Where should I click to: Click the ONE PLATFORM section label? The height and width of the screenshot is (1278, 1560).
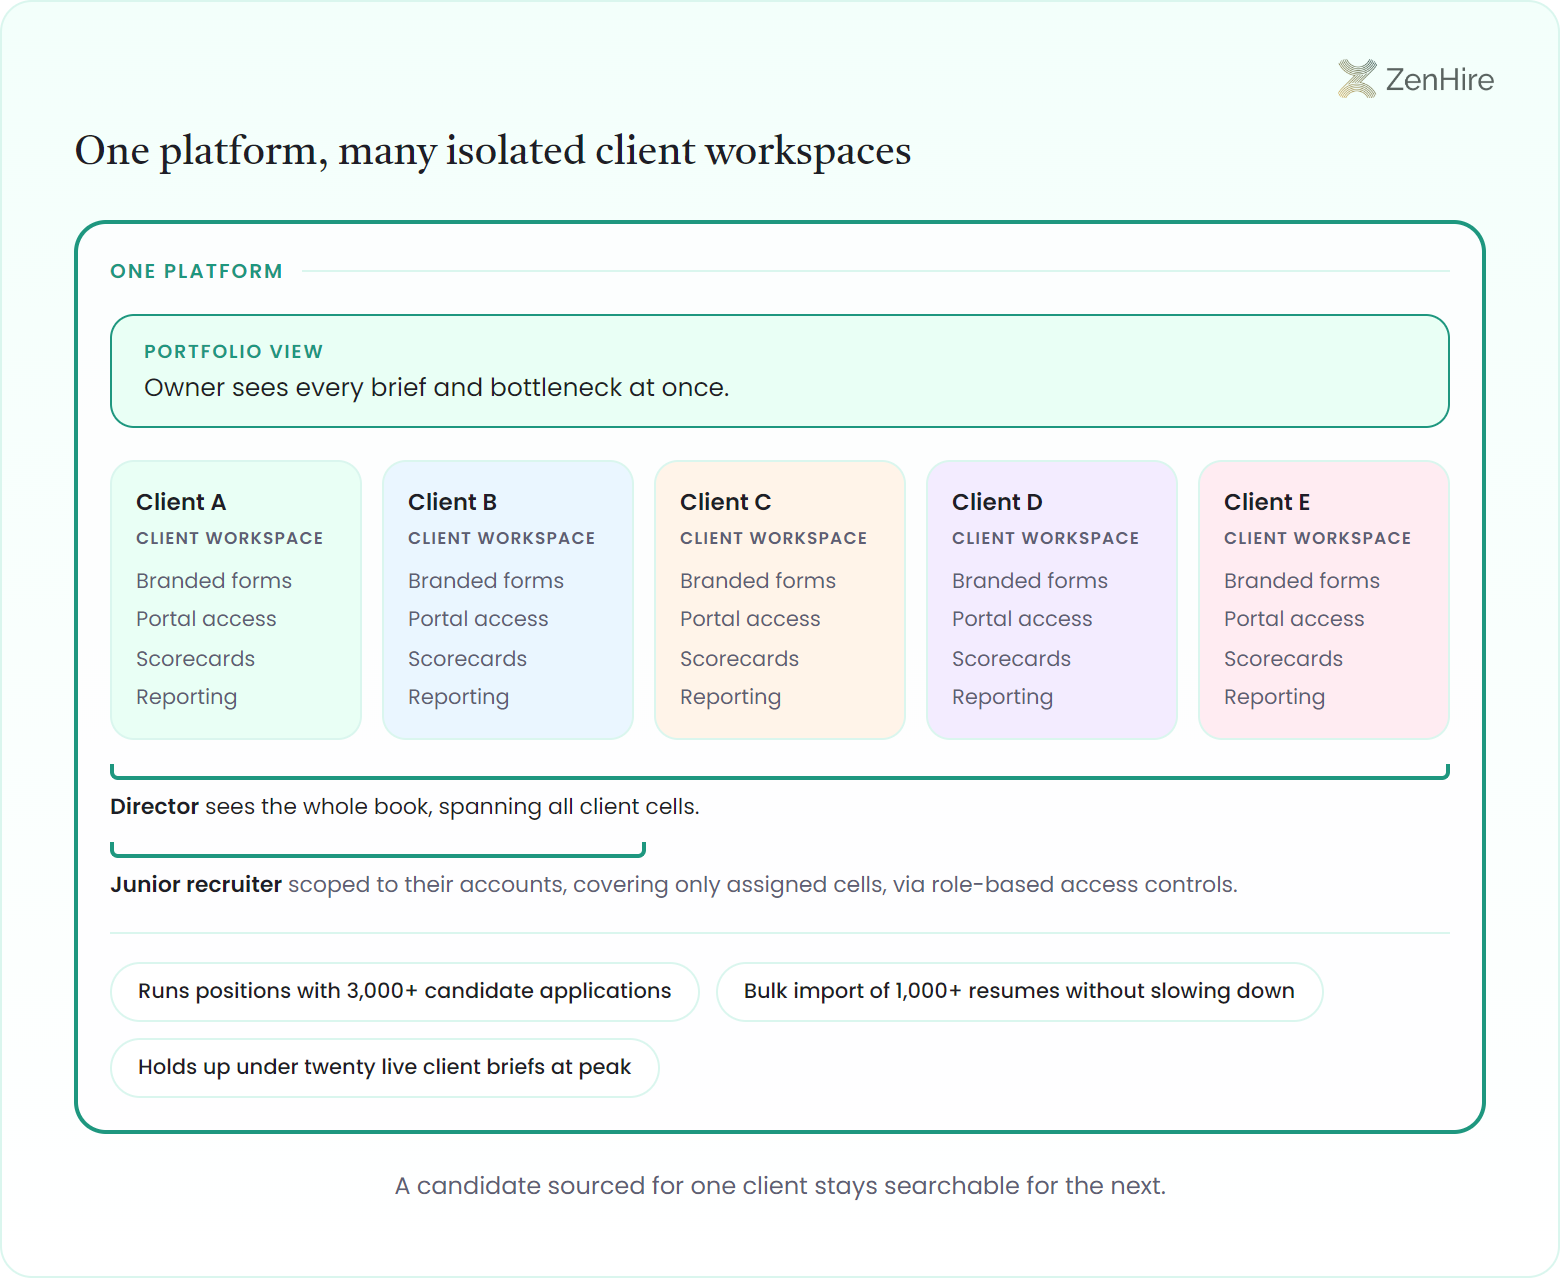(x=197, y=271)
